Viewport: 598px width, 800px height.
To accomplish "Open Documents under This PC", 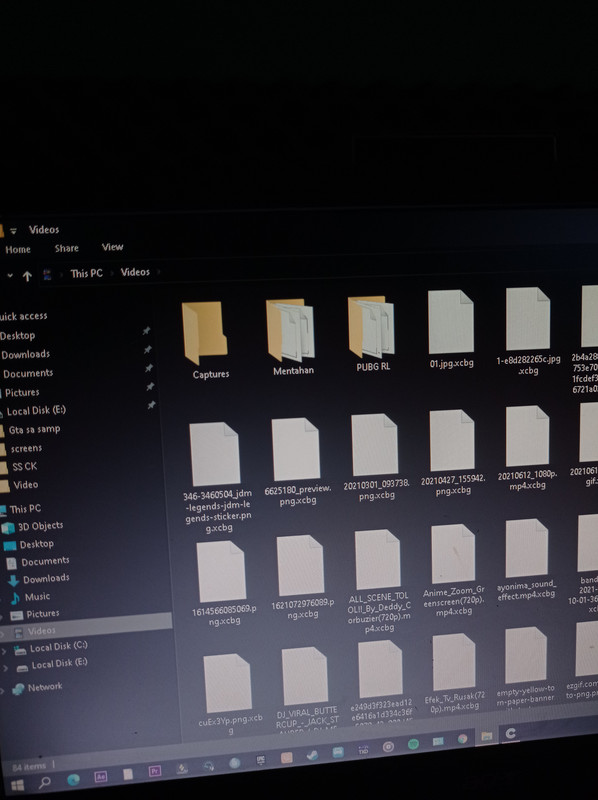I will coord(45,561).
